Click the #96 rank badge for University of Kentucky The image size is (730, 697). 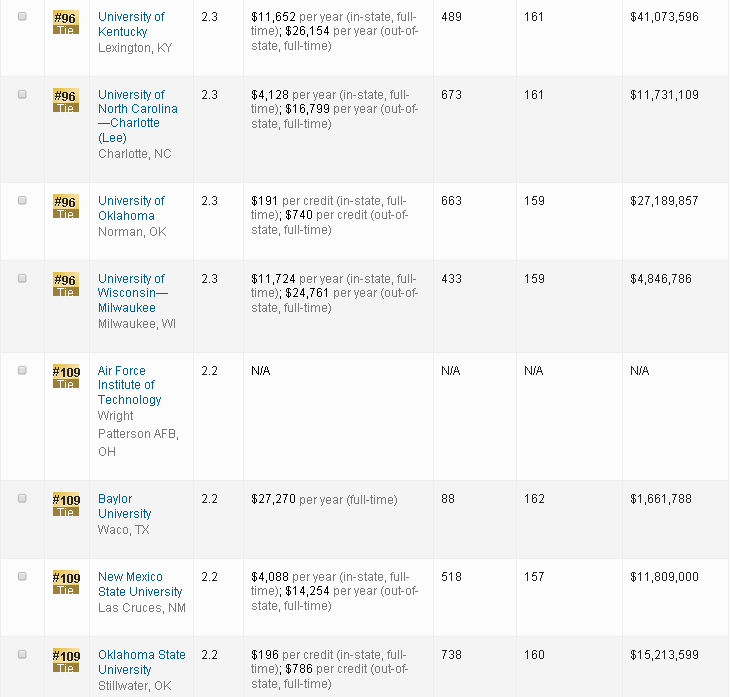(65, 23)
